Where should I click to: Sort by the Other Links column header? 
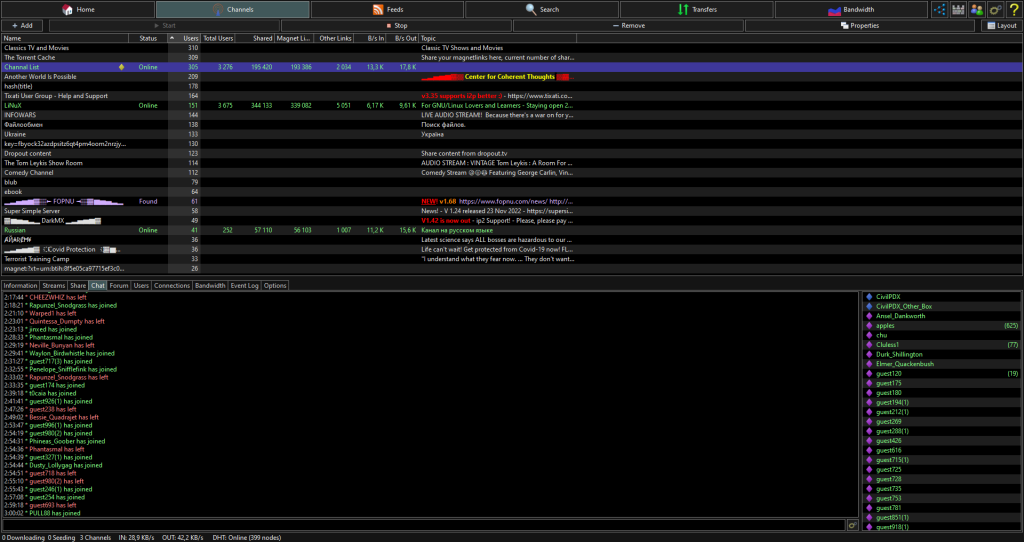pyautogui.click(x=334, y=39)
